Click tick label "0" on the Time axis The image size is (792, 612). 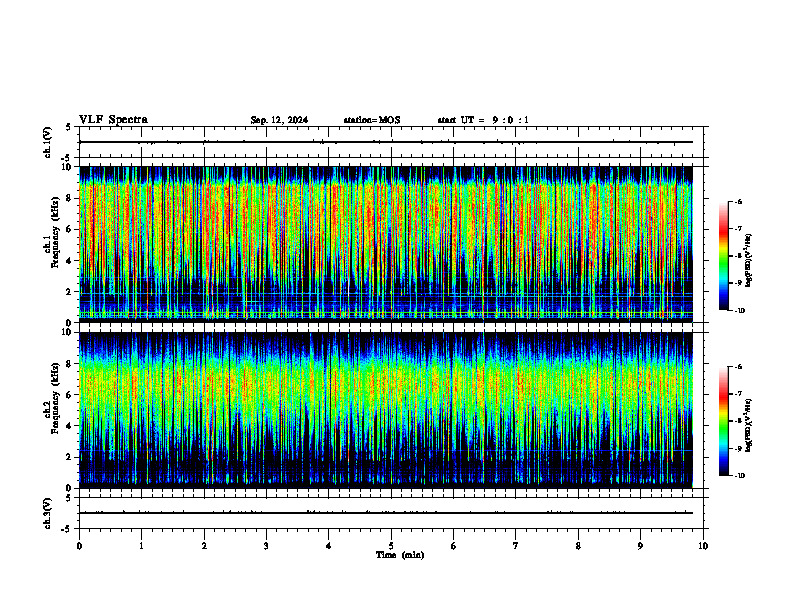tap(79, 546)
